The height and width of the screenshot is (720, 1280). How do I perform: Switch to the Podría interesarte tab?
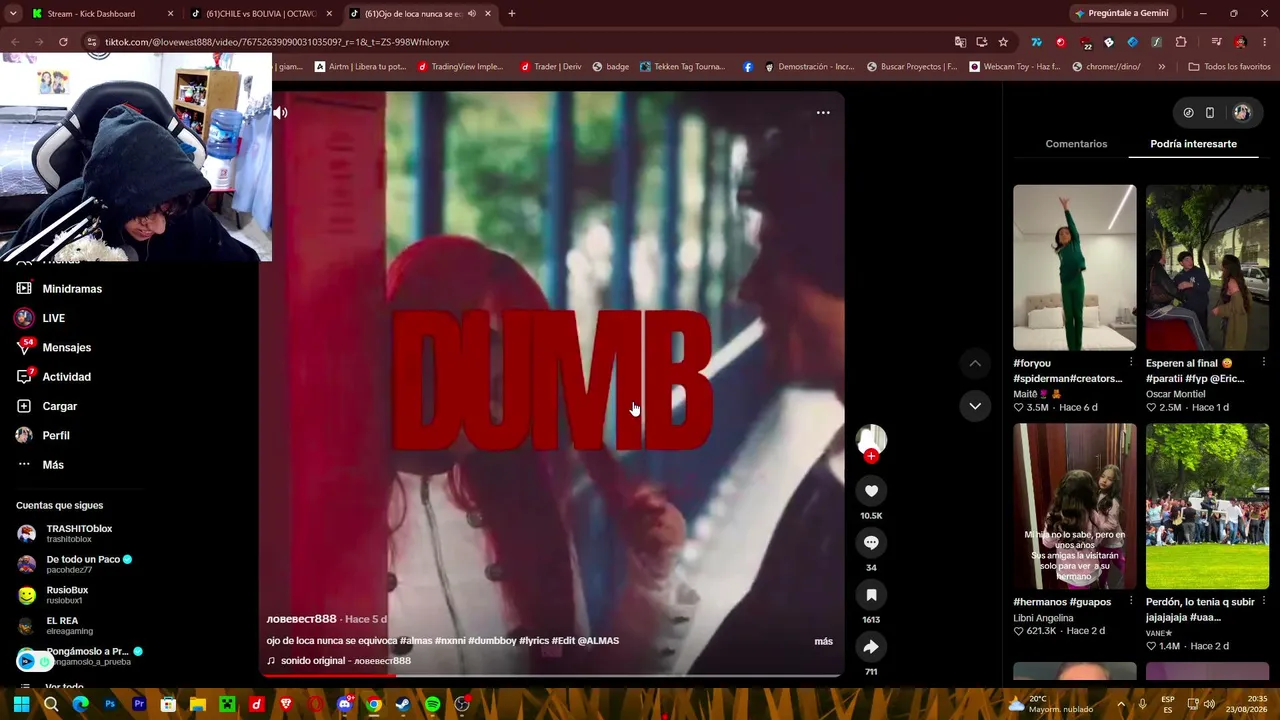(x=1193, y=144)
